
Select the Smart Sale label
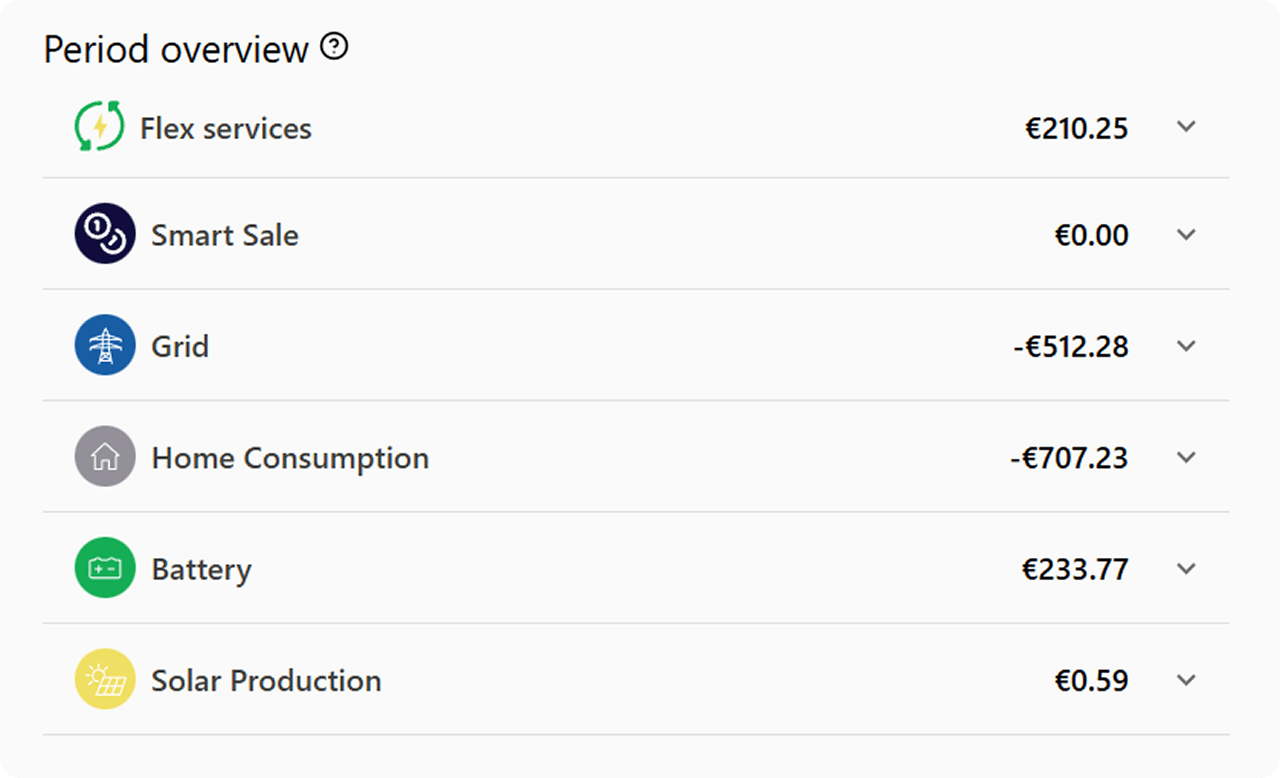pos(225,235)
